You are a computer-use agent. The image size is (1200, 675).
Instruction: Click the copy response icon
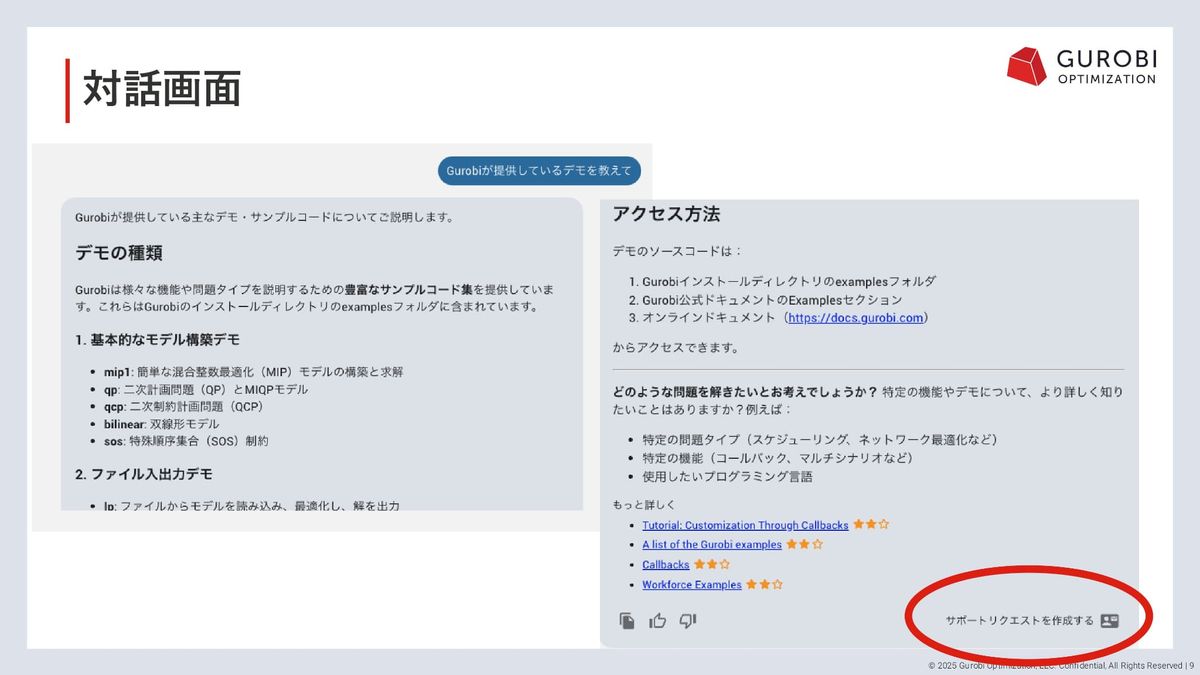[627, 621]
